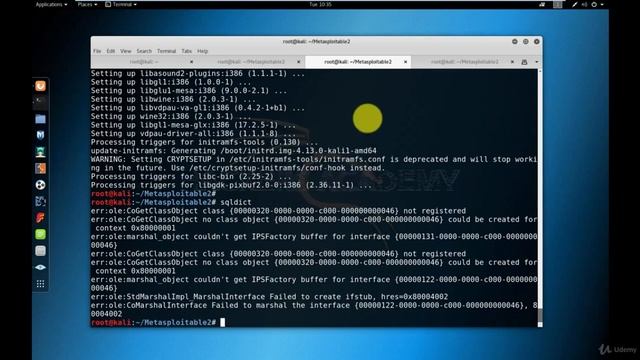
Task: Click 'CoMarshalInterface Failed to marshal' error line
Action: tap(314, 309)
